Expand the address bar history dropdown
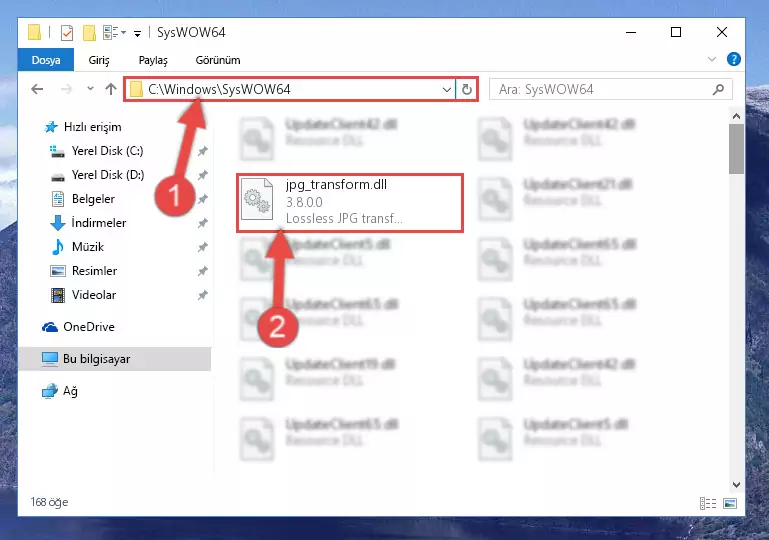The height and width of the screenshot is (540, 769). (446, 89)
